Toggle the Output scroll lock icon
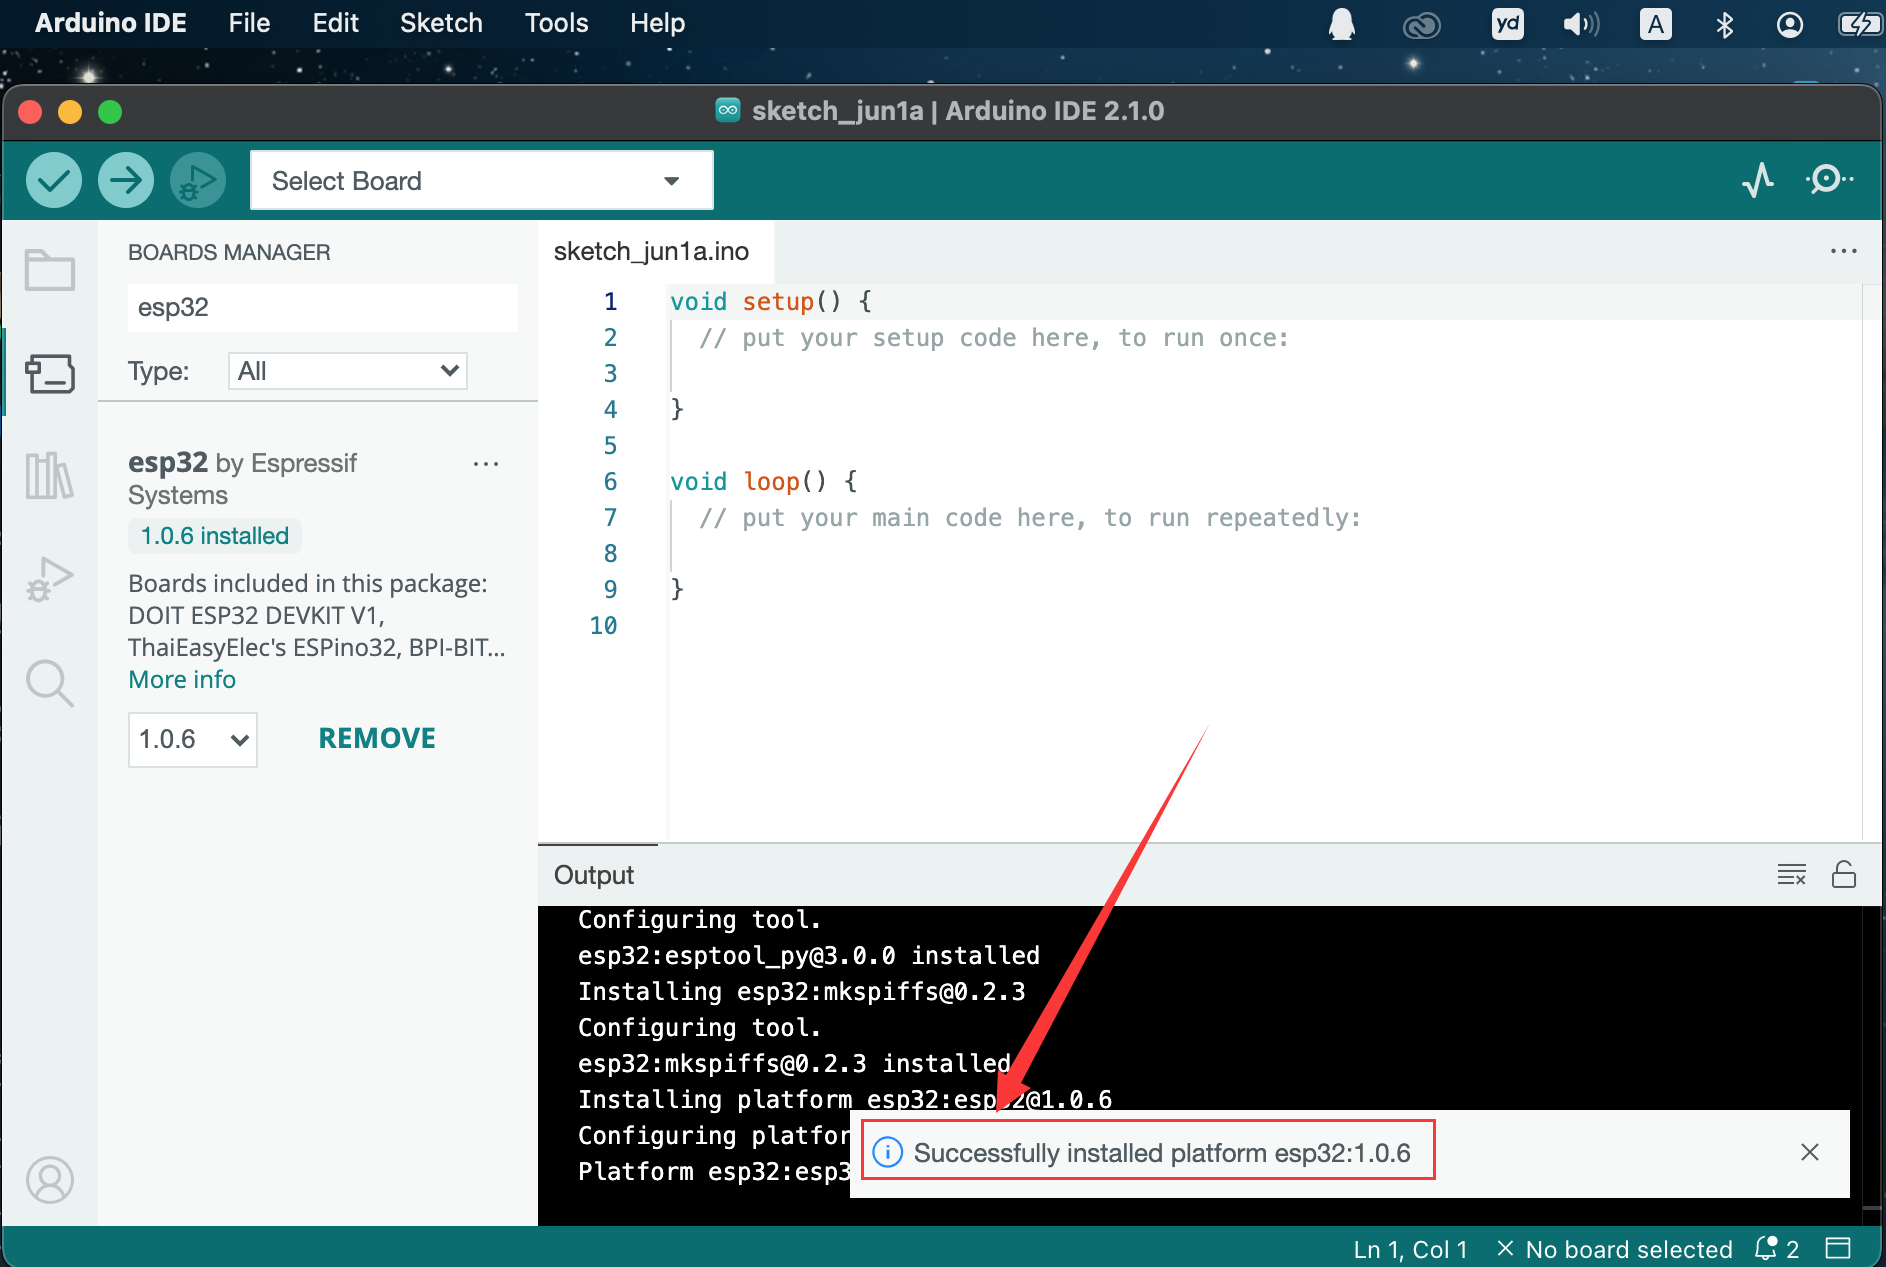The width and height of the screenshot is (1886, 1267). (x=1844, y=875)
